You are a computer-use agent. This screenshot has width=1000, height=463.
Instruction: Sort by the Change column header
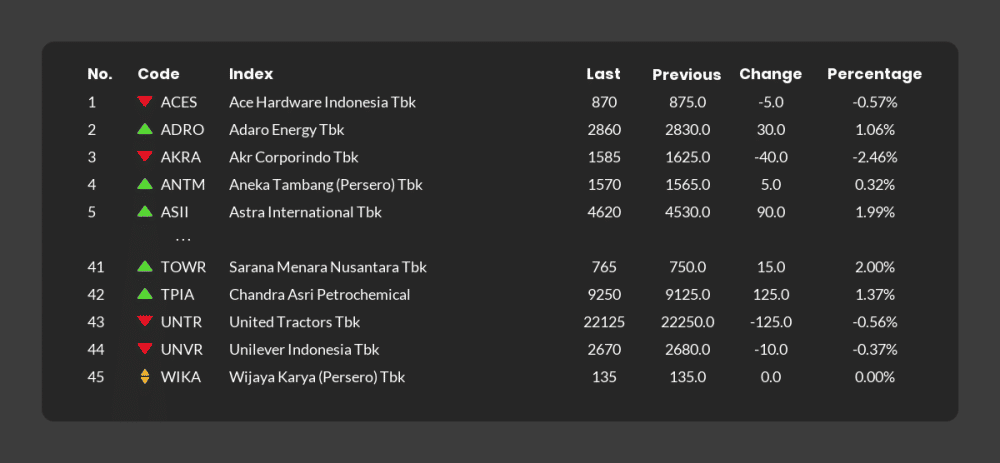pos(770,74)
